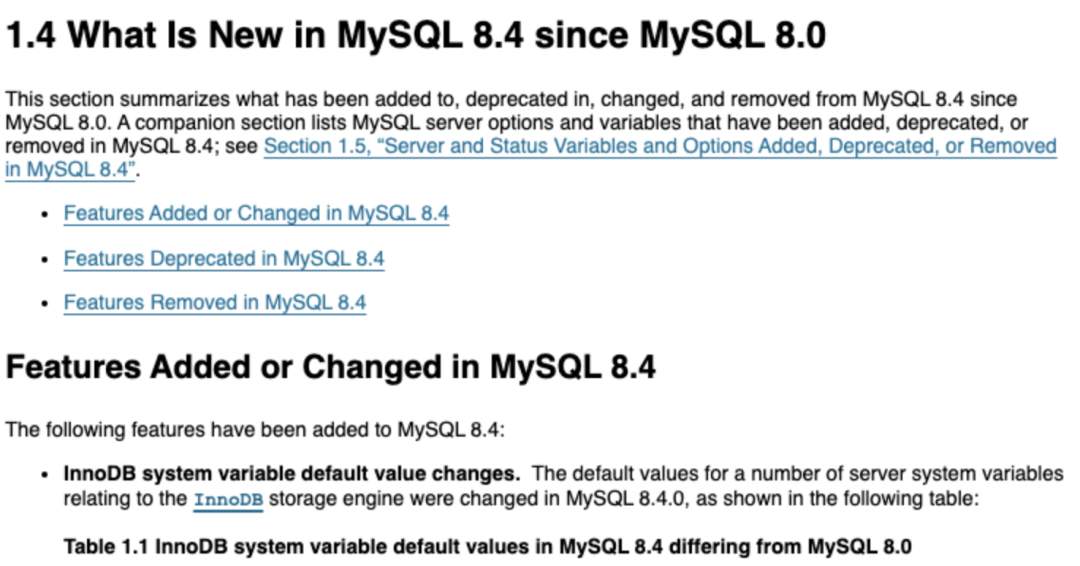The image size is (1080, 566).
Task: Click the Table 1.1 InnoDB system variable caption
Action: [x=488, y=546]
